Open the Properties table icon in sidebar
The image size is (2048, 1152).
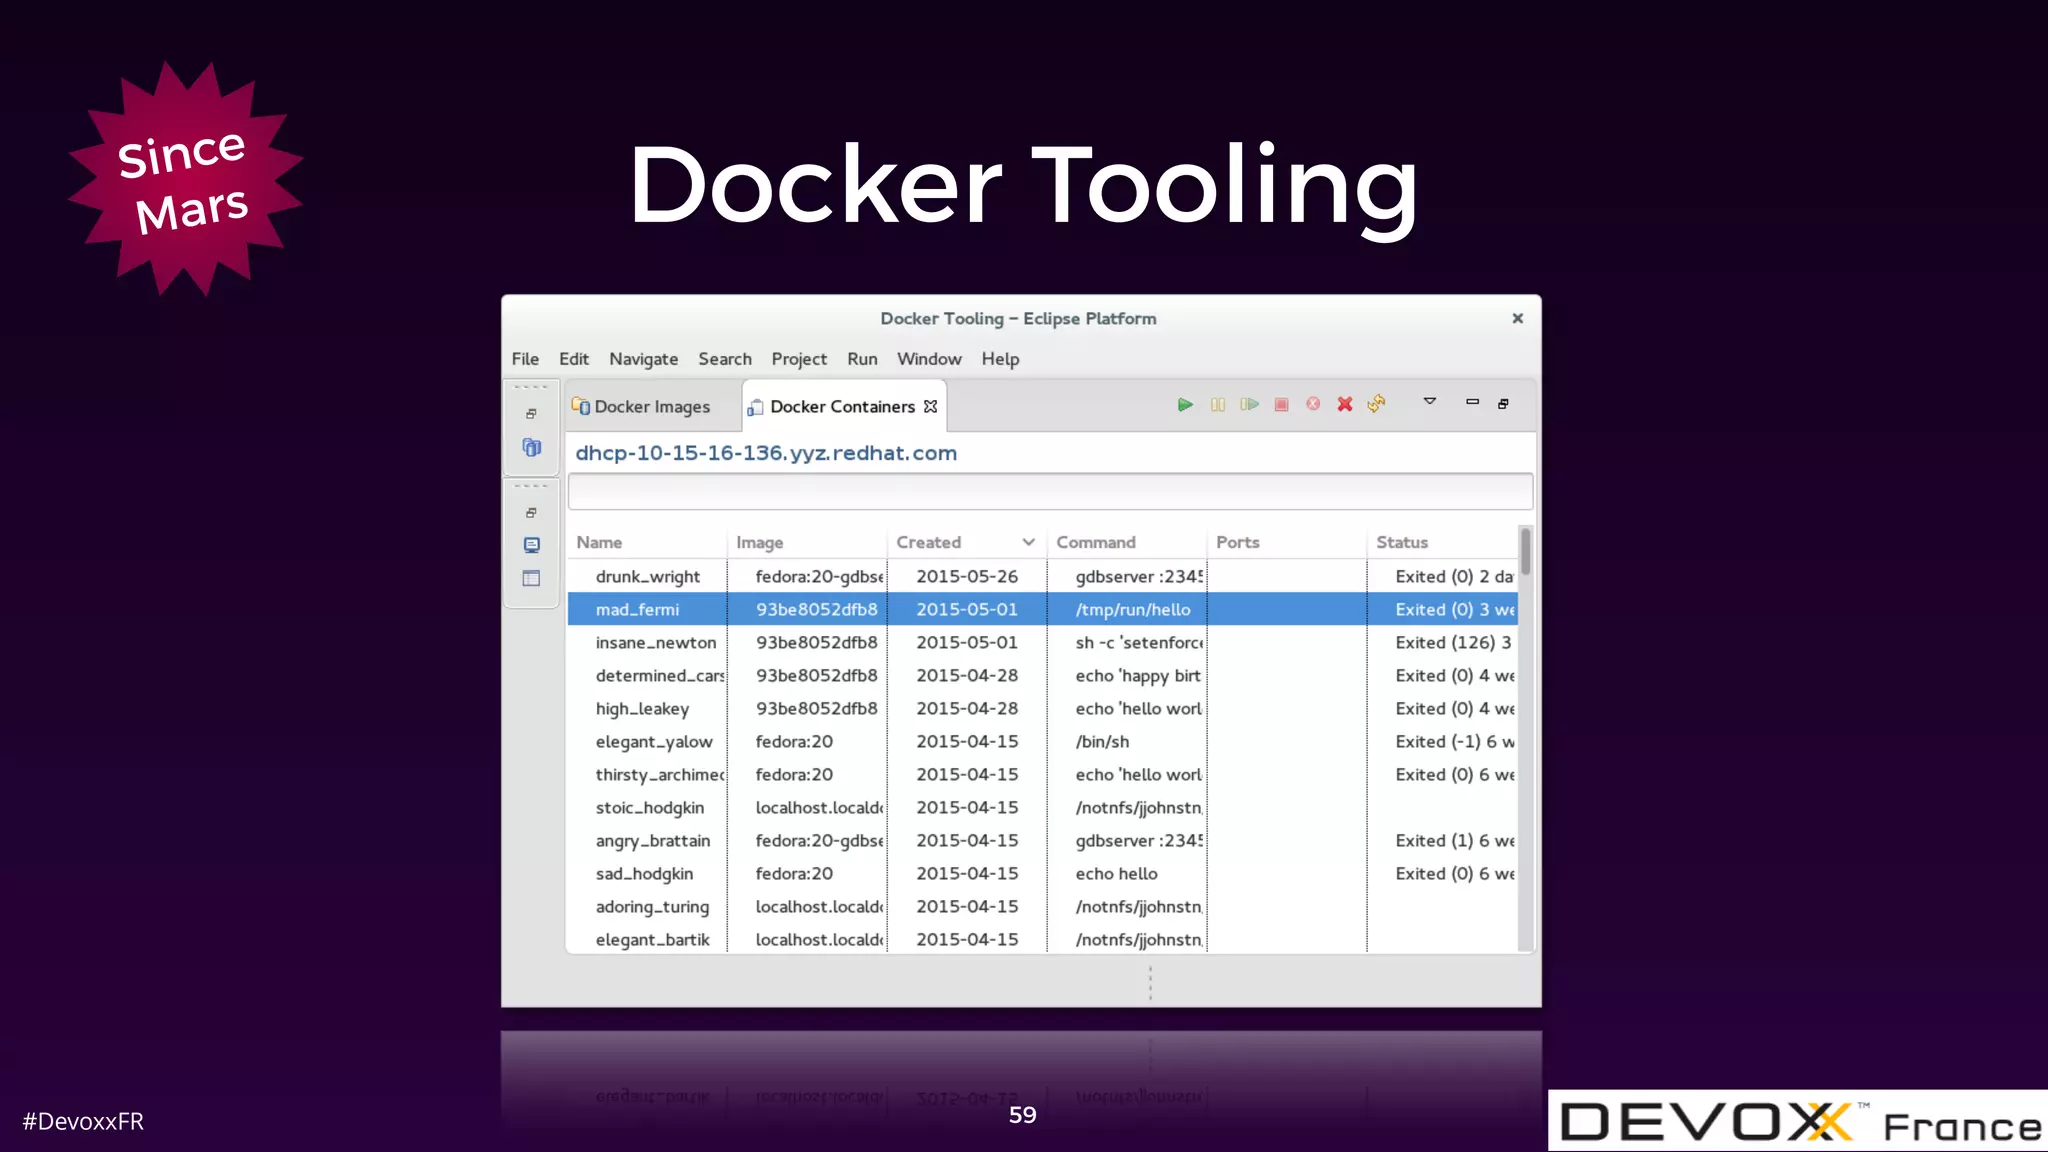coord(531,578)
